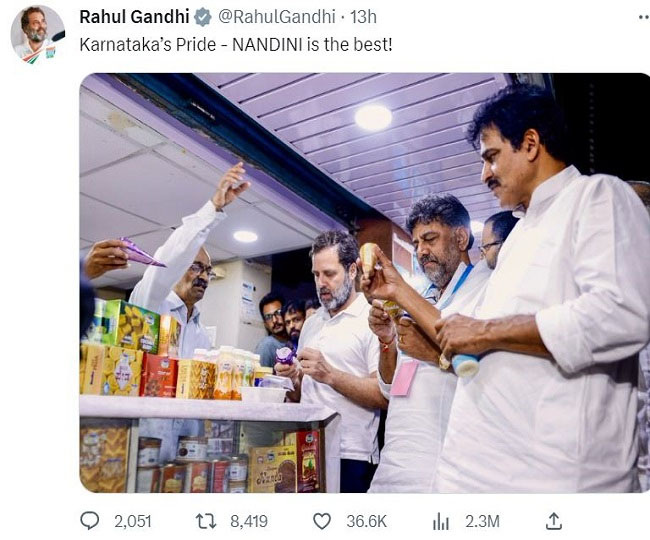Viewport: 650px width, 540px height.
Task: Click the reply speech bubble icon
Action: pos(89,521)
